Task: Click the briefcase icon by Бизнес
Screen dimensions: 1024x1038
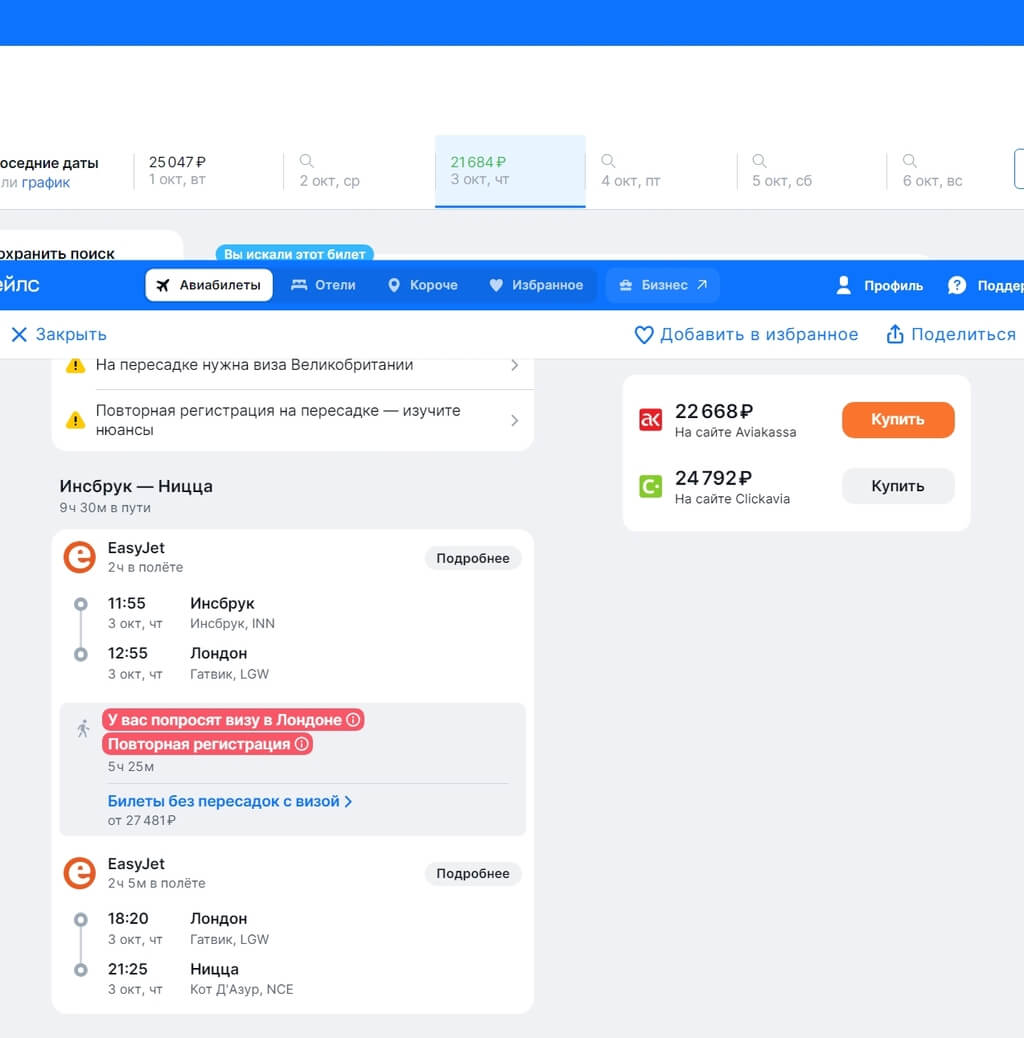Action: (x=626, y=285)
